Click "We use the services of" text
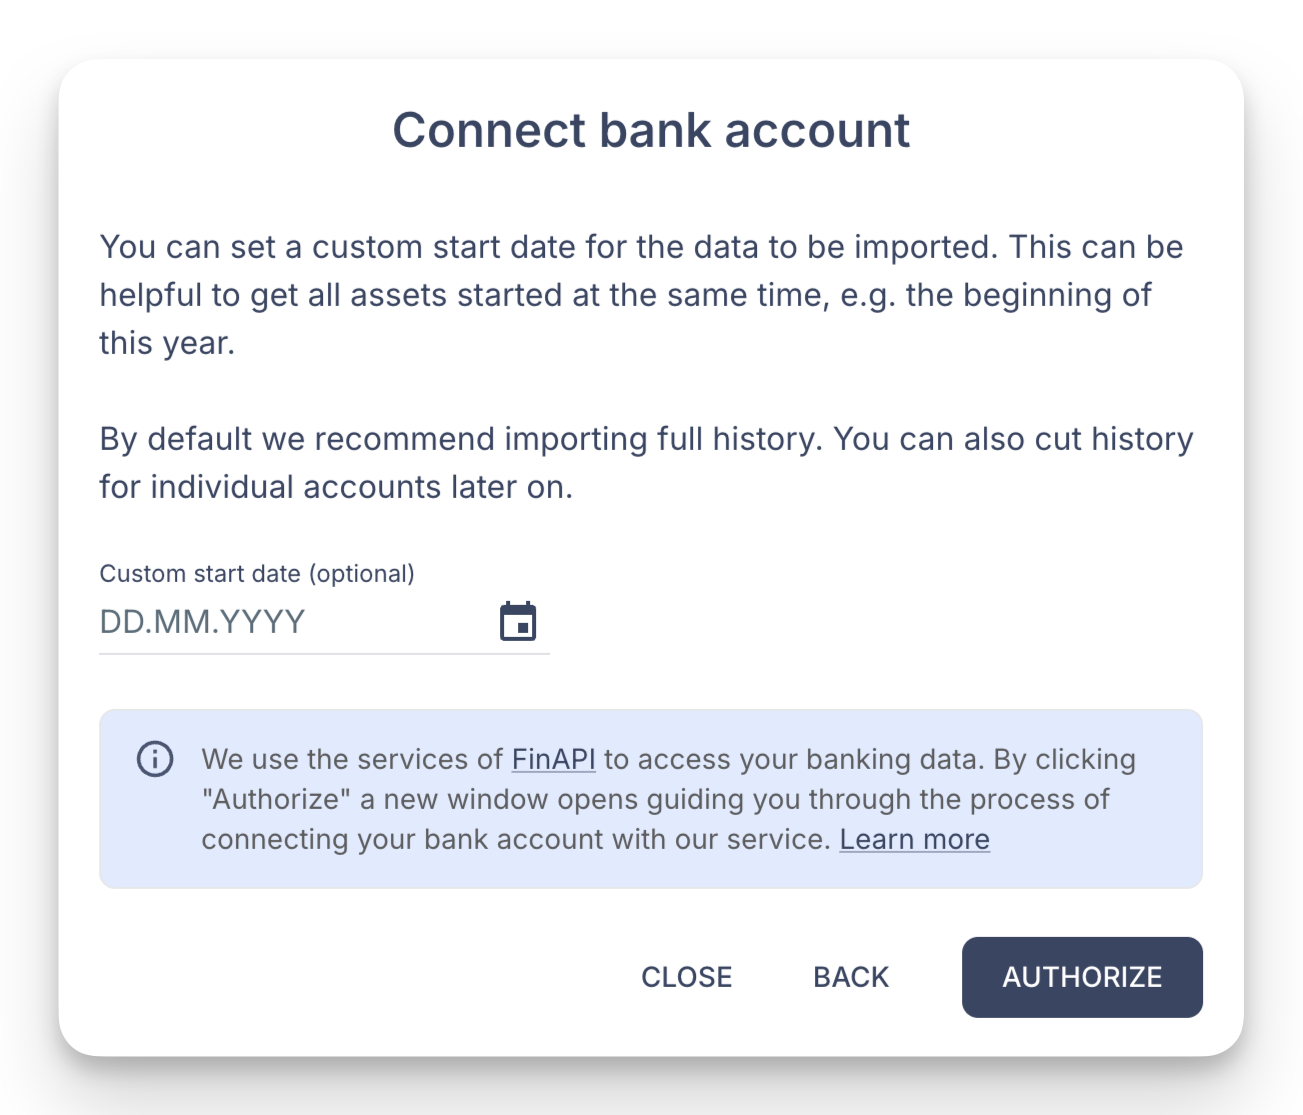 coord(352,759)
